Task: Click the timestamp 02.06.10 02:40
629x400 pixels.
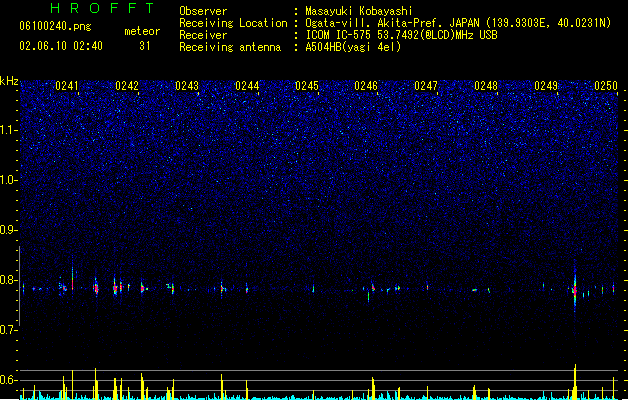Action: coord(61,46)
